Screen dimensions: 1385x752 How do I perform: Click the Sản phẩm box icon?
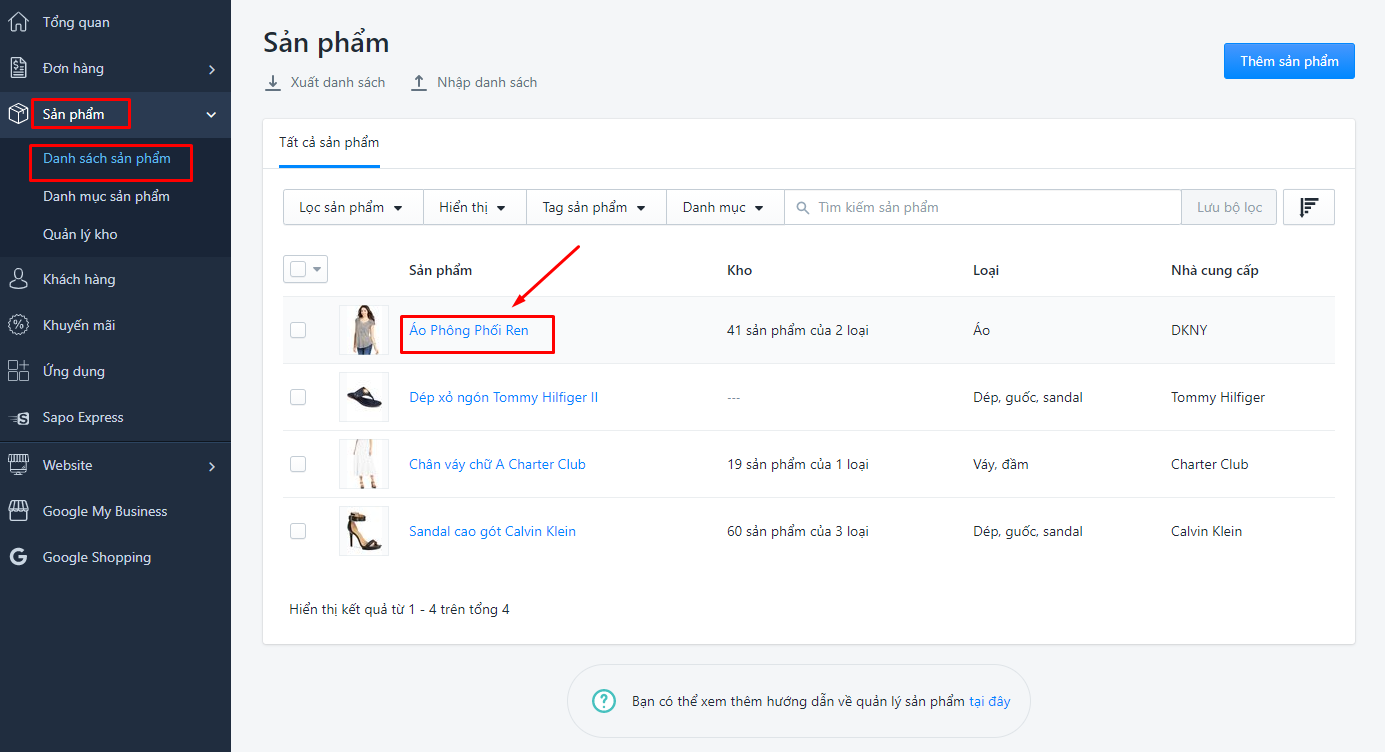[x=18, y=114]
